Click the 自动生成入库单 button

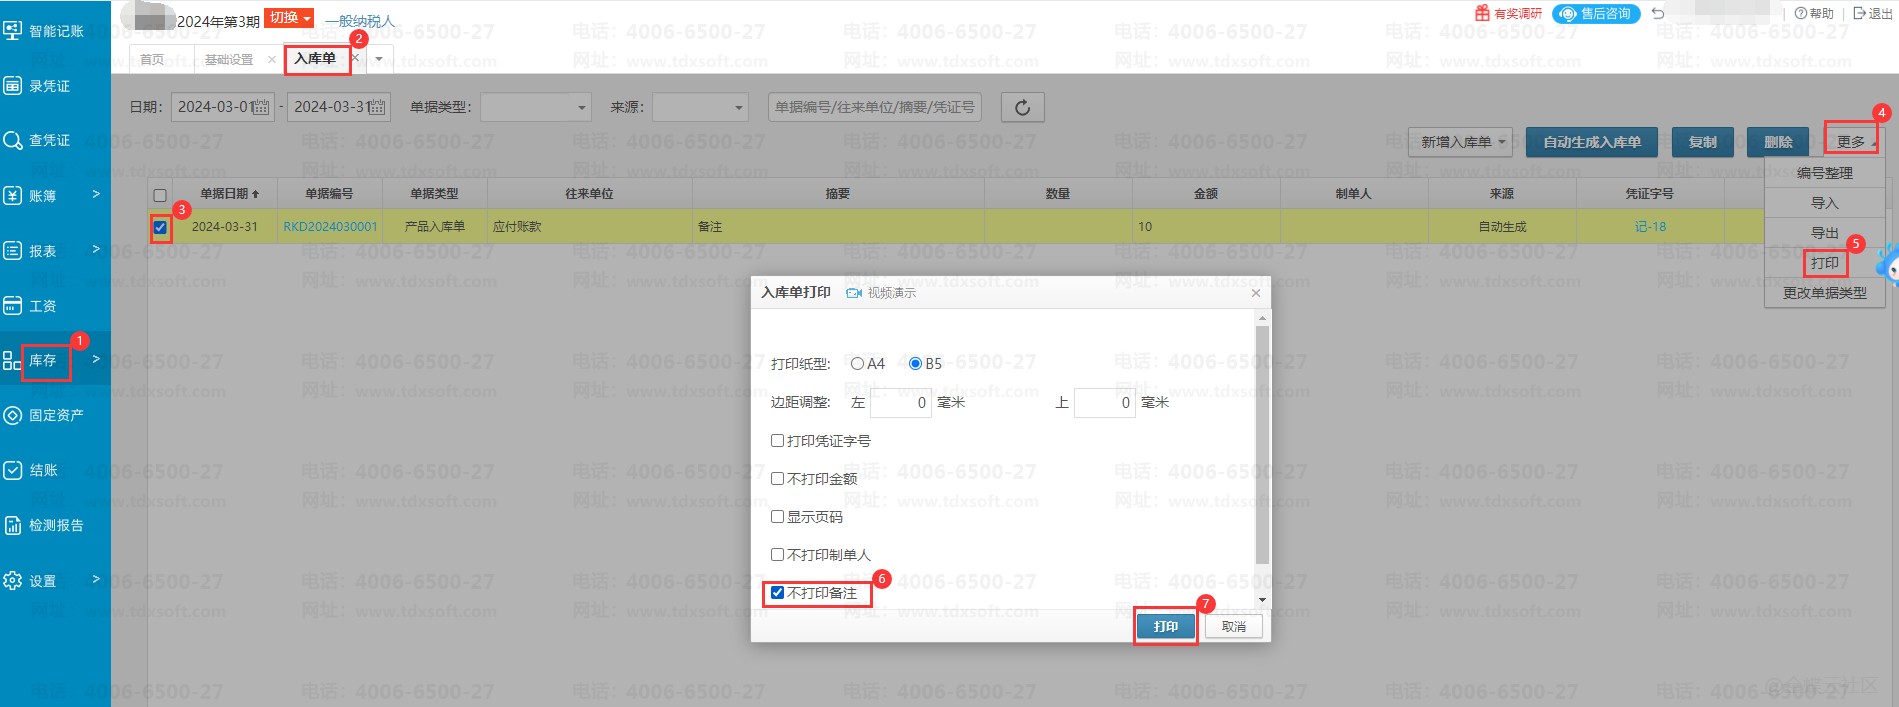pos(1592,142)
